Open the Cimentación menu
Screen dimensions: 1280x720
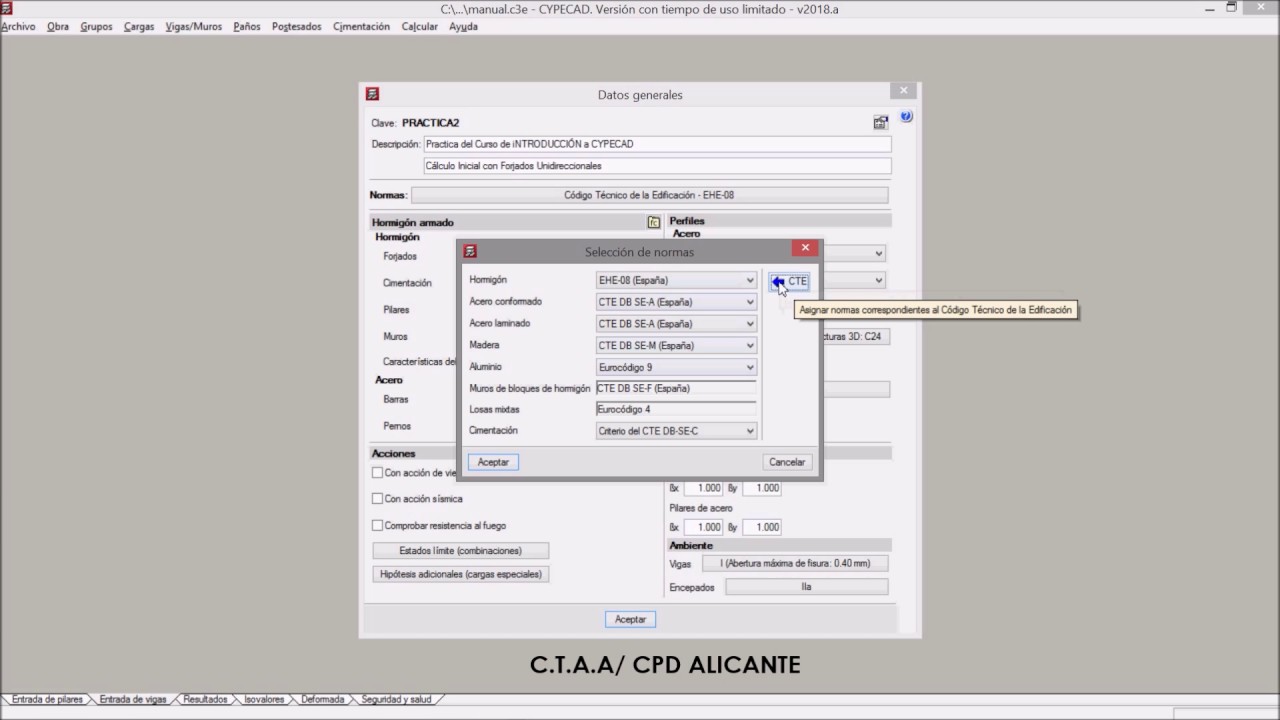point(361,27)
